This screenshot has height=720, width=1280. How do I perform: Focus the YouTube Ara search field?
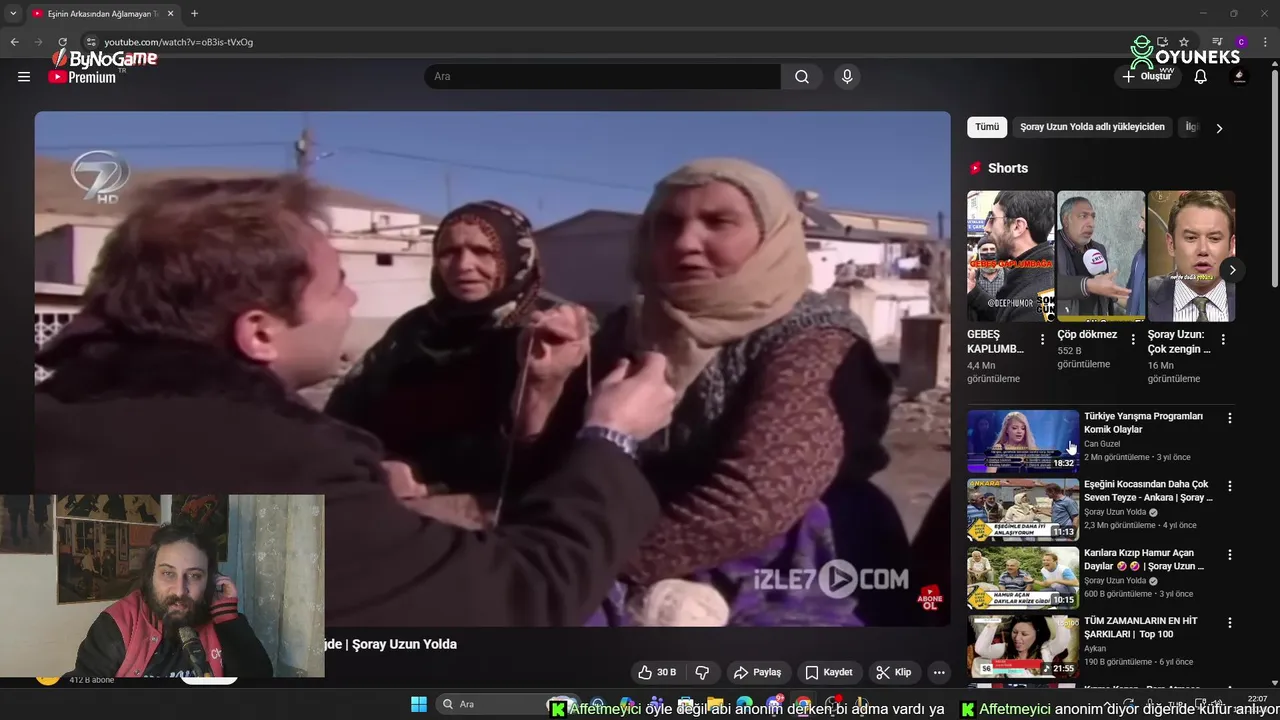(x=602, y=77)
